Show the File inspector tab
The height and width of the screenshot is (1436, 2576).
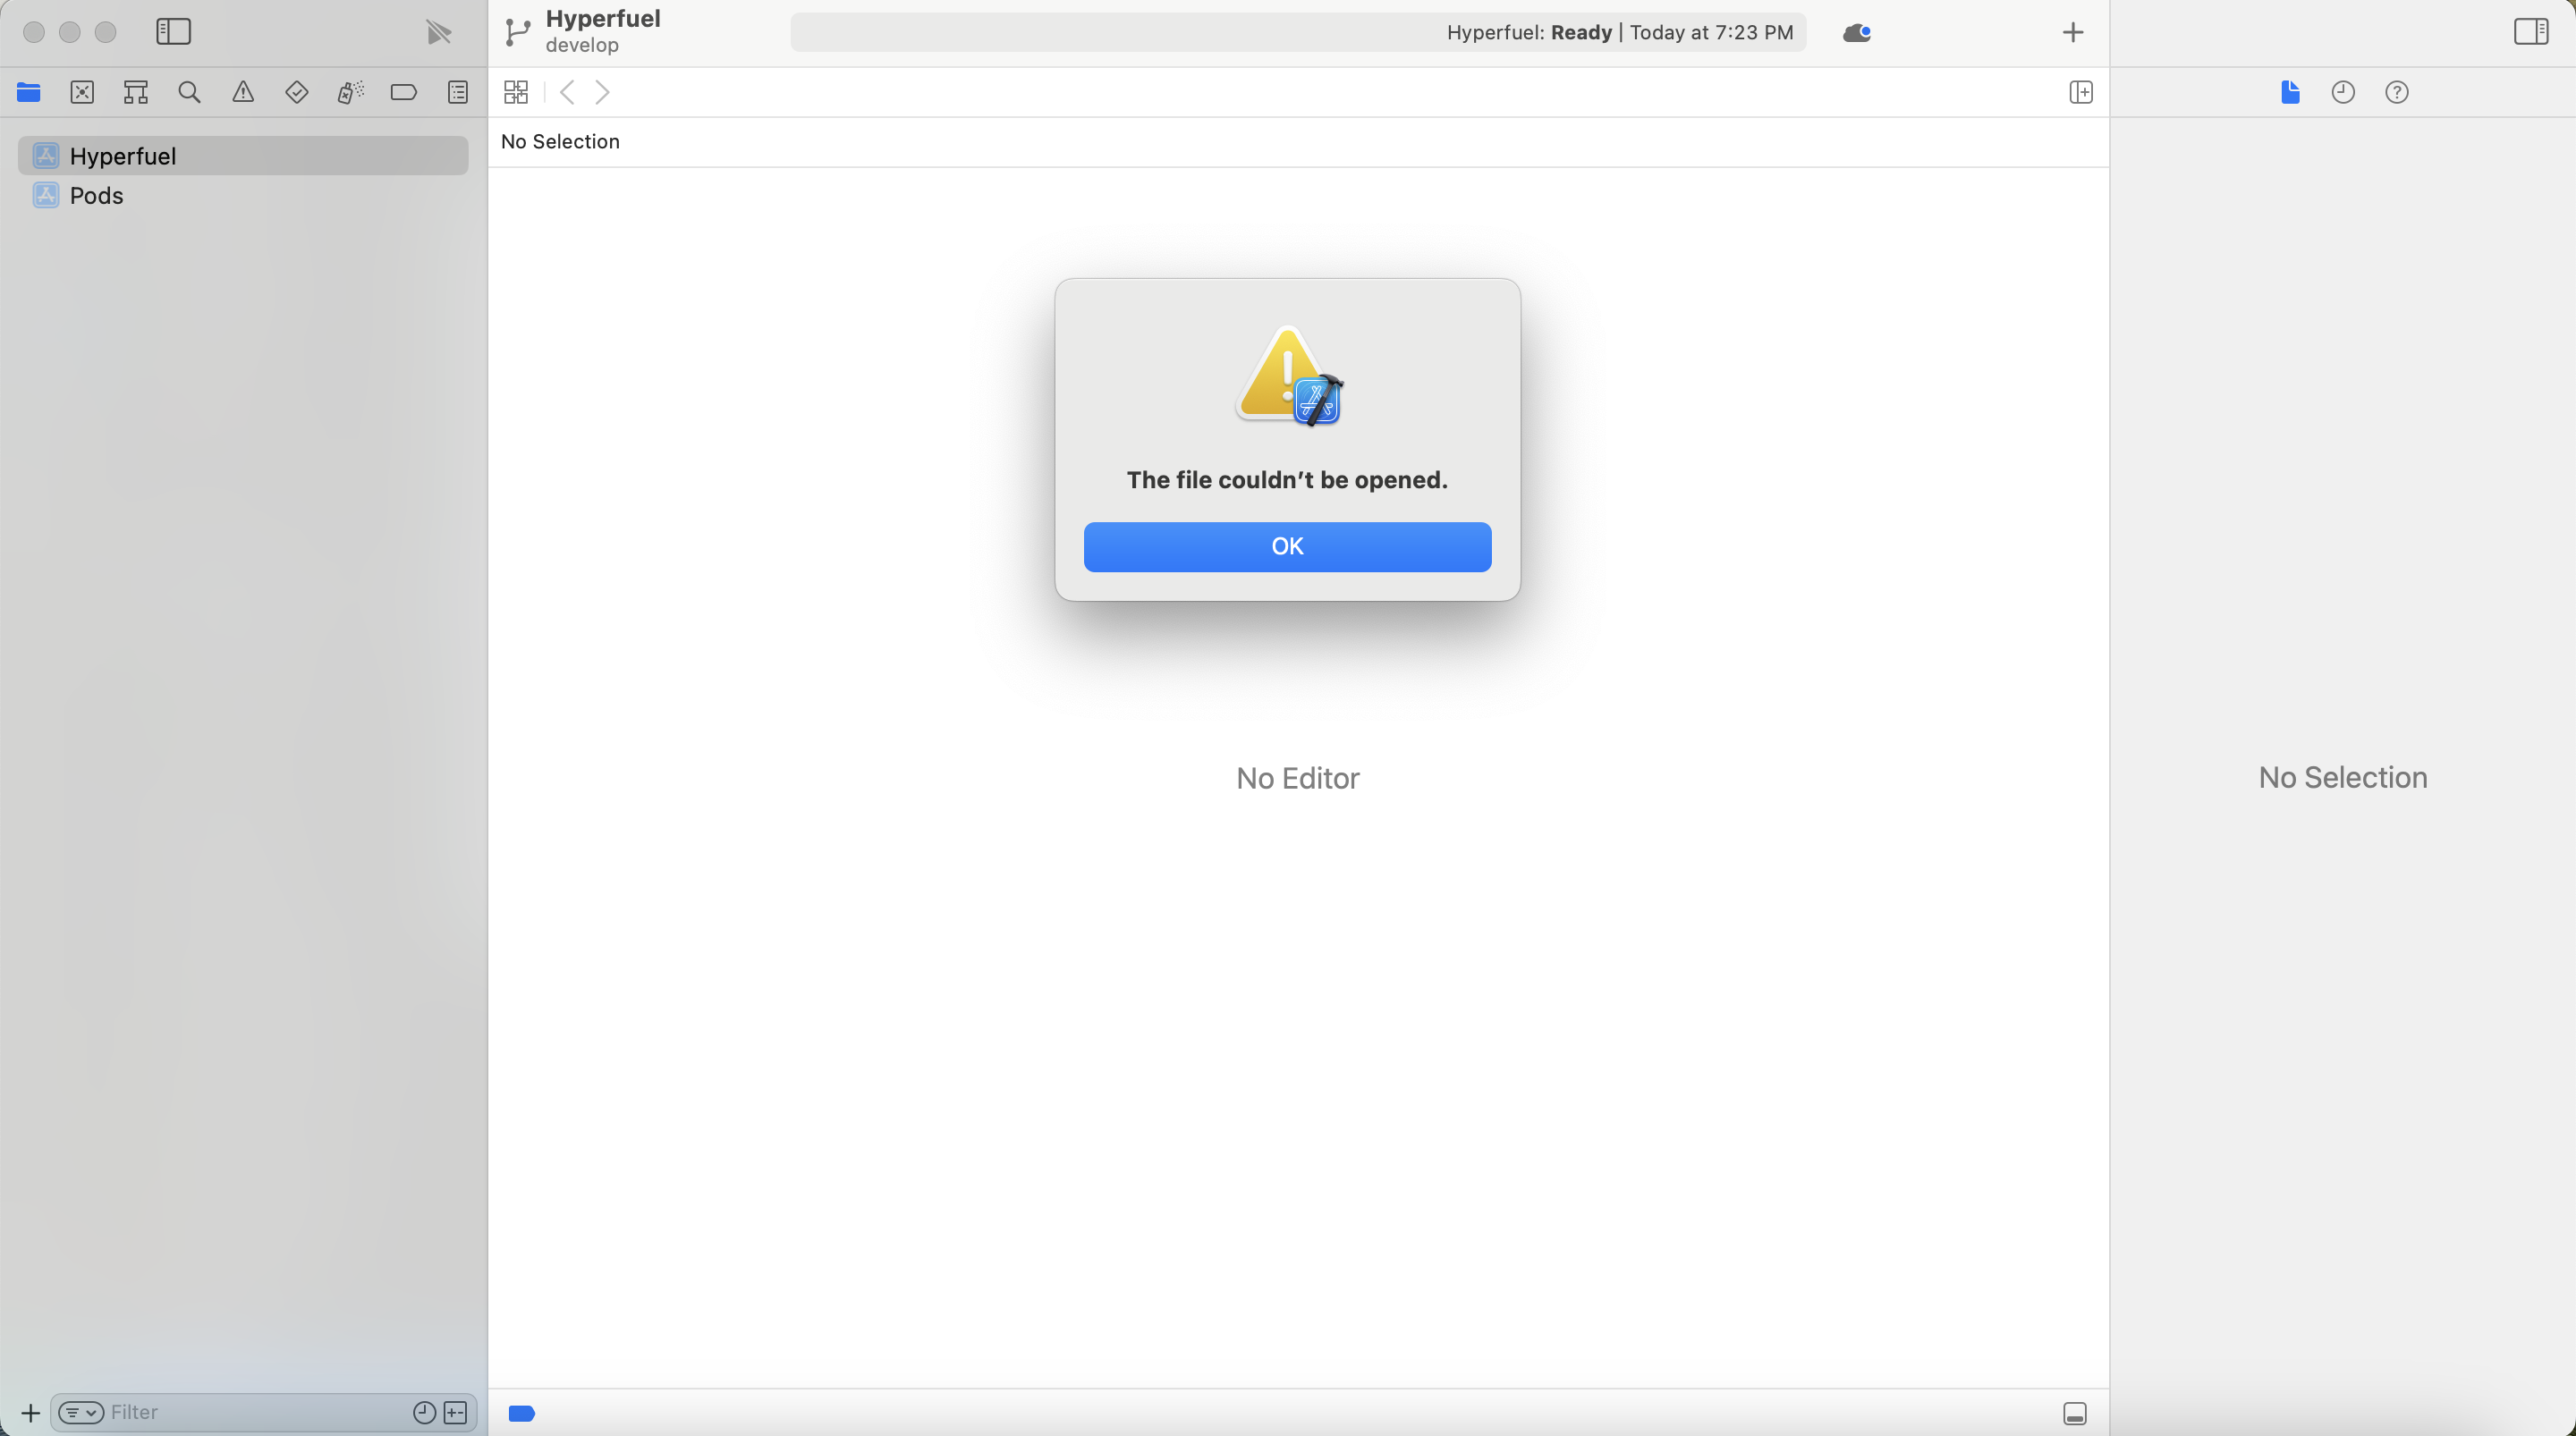tap(2290, 93)
